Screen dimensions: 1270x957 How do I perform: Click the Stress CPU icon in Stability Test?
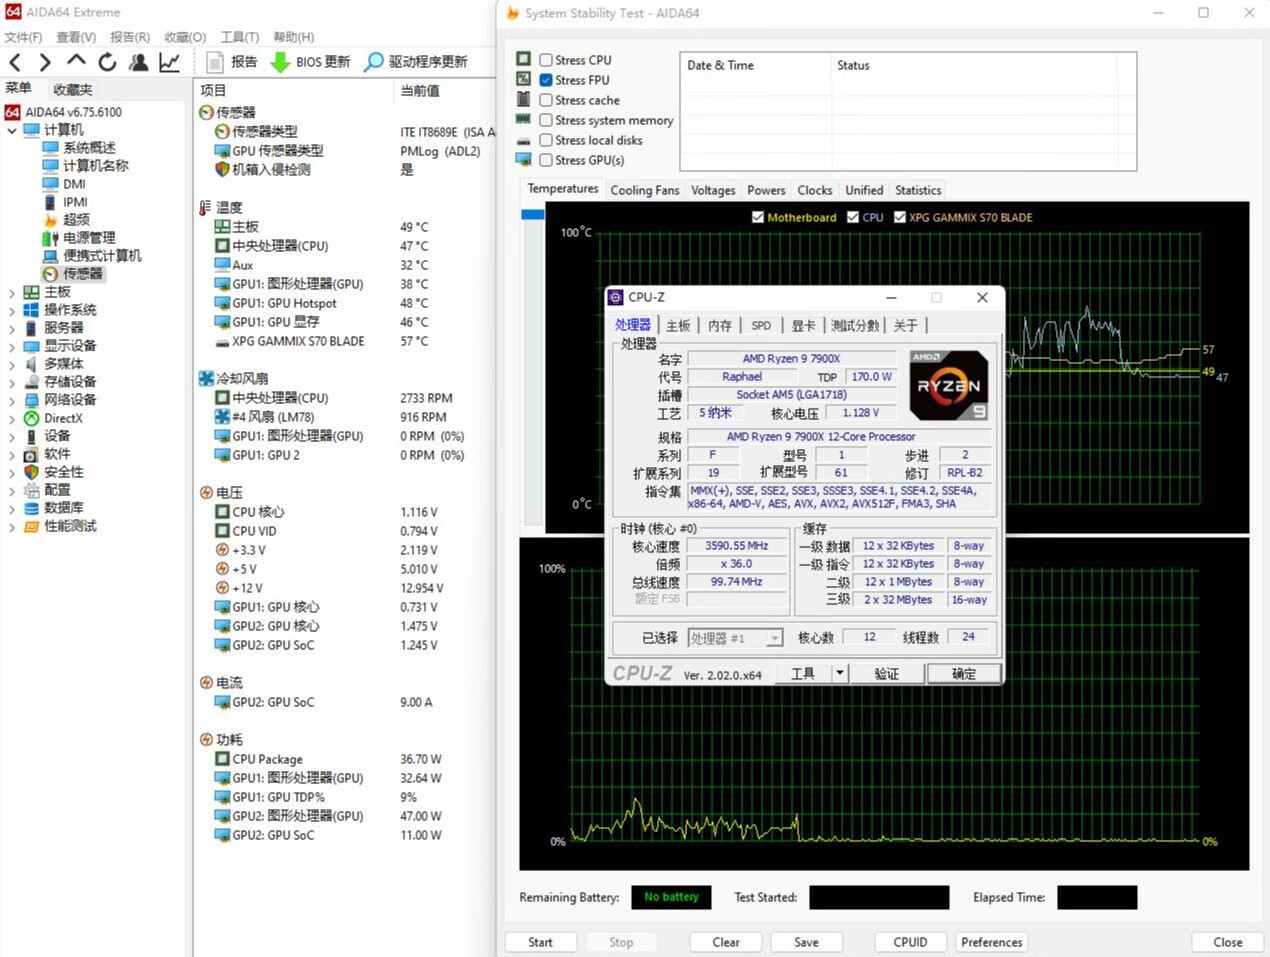tap(523, 59)
